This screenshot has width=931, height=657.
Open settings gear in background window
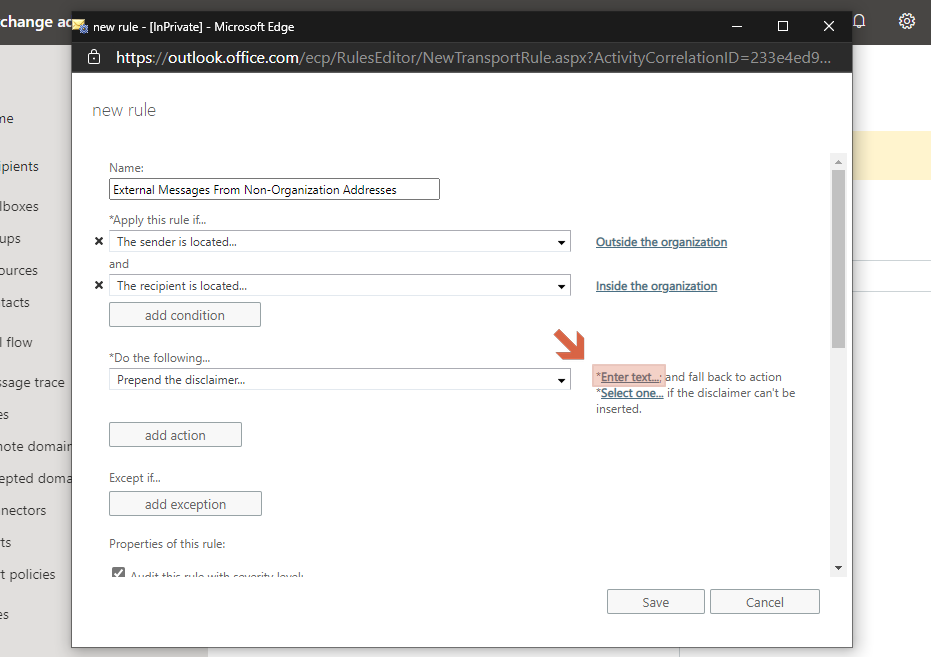pos(907,21)
